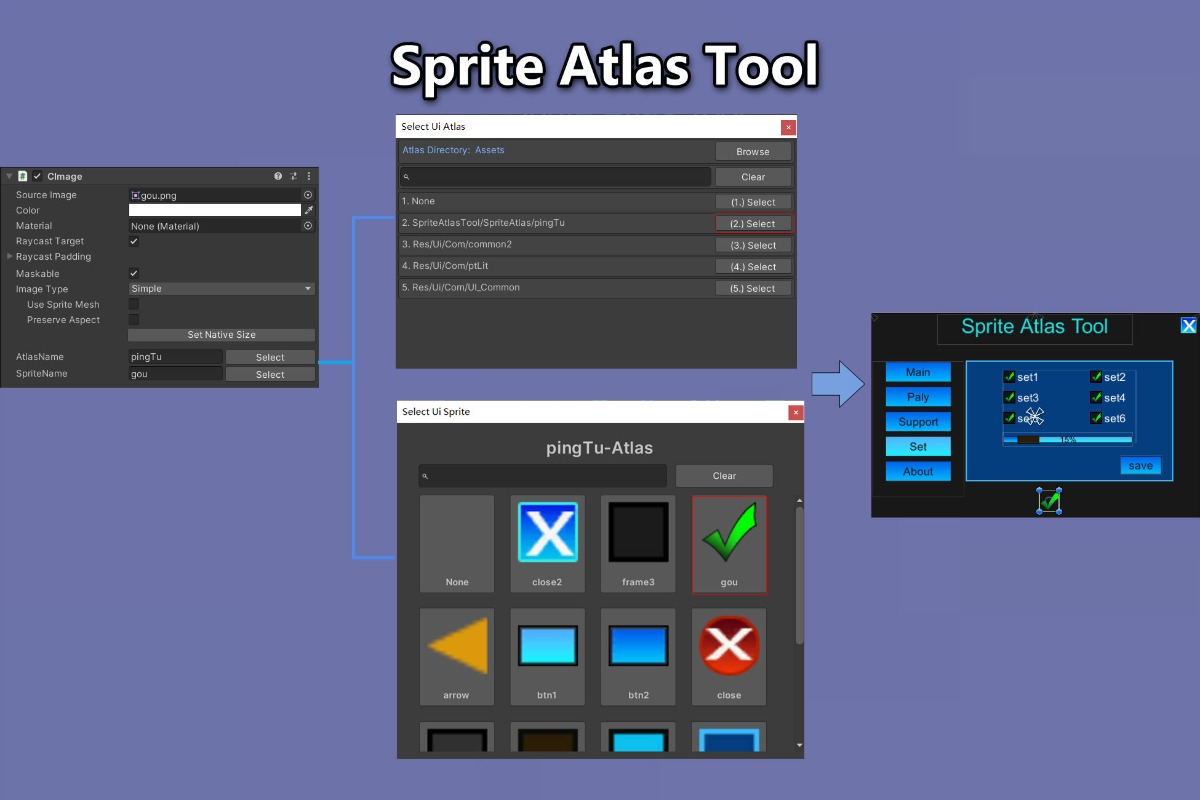Toggle Raycast Target checkbox
The image size is (1200, 800).
134,241
